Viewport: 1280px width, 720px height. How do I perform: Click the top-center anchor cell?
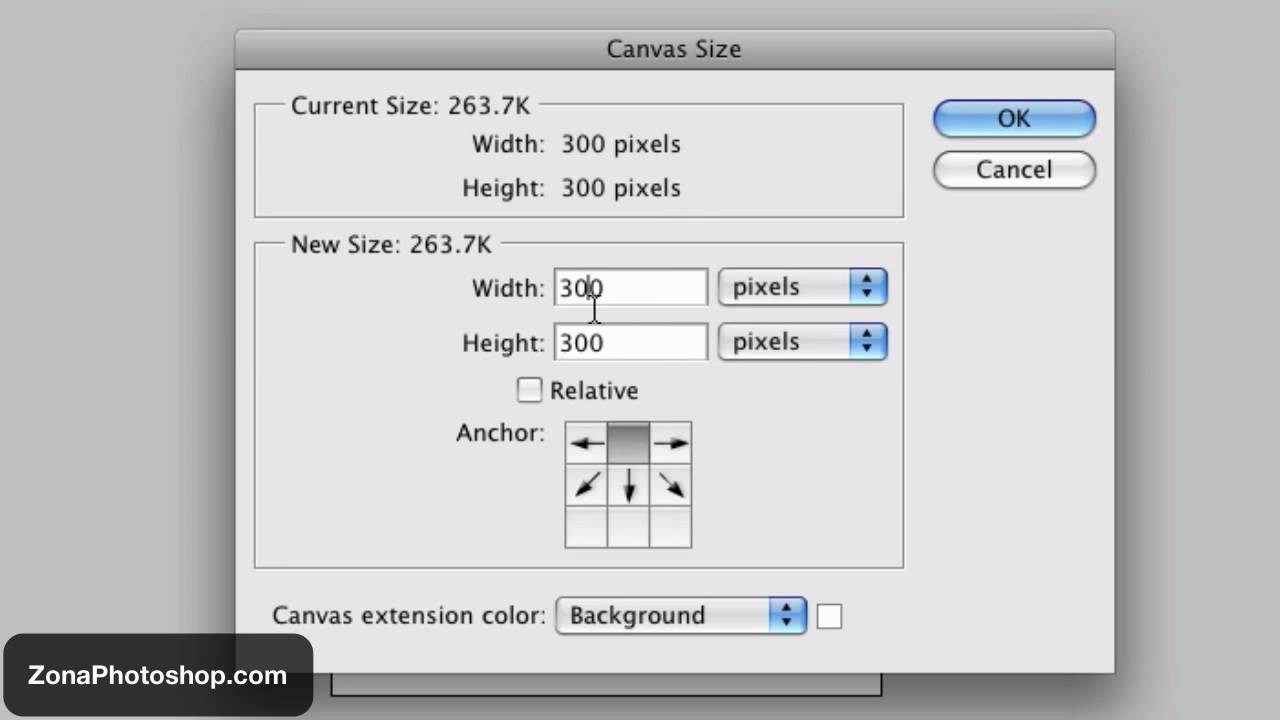point(628,443)
